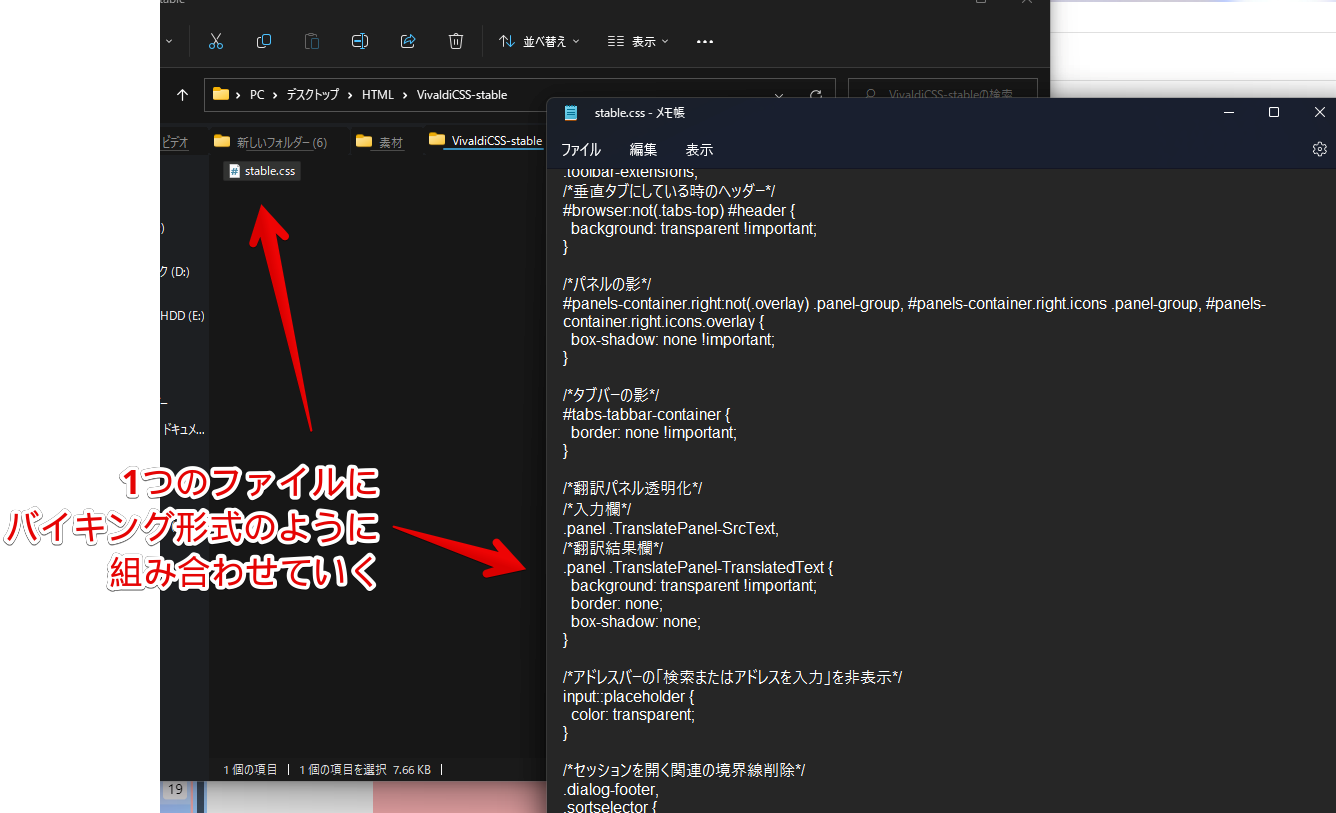1336x813 pixels.
Task: Click PC in the address breadcrumb
Action: tap(257, 95)
